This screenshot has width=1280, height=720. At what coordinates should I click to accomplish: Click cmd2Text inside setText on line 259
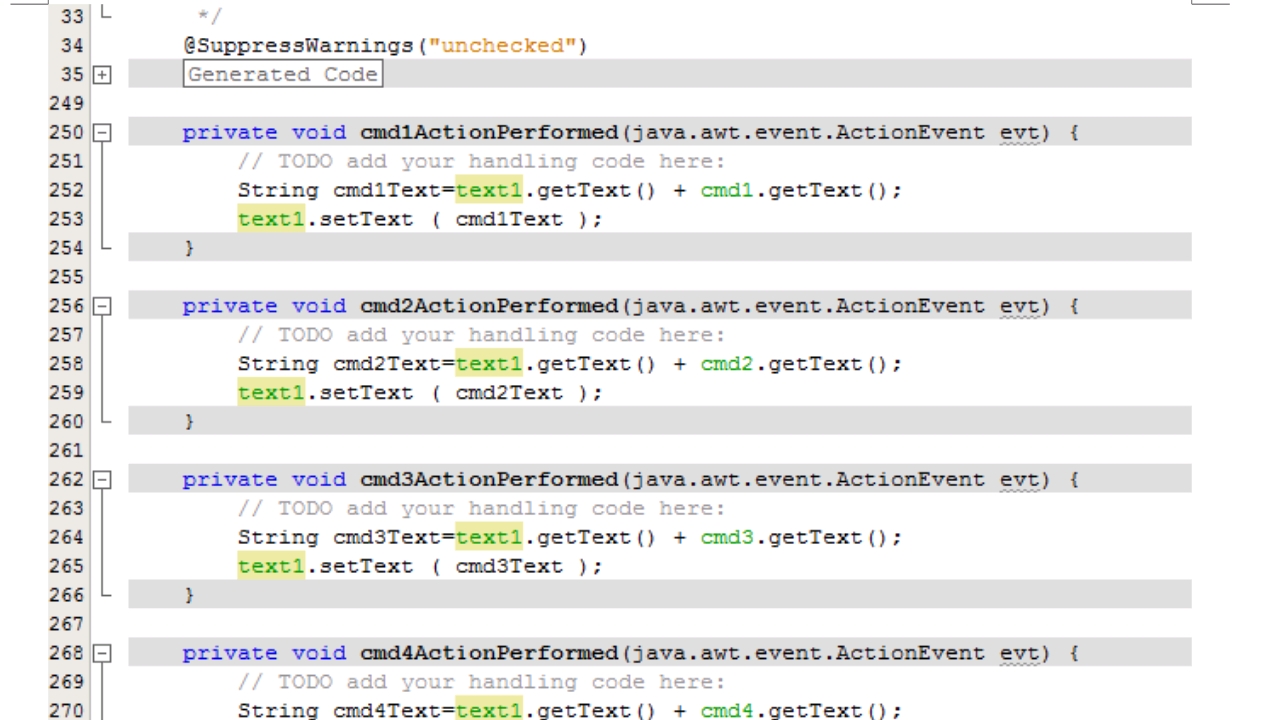(509, 393)
